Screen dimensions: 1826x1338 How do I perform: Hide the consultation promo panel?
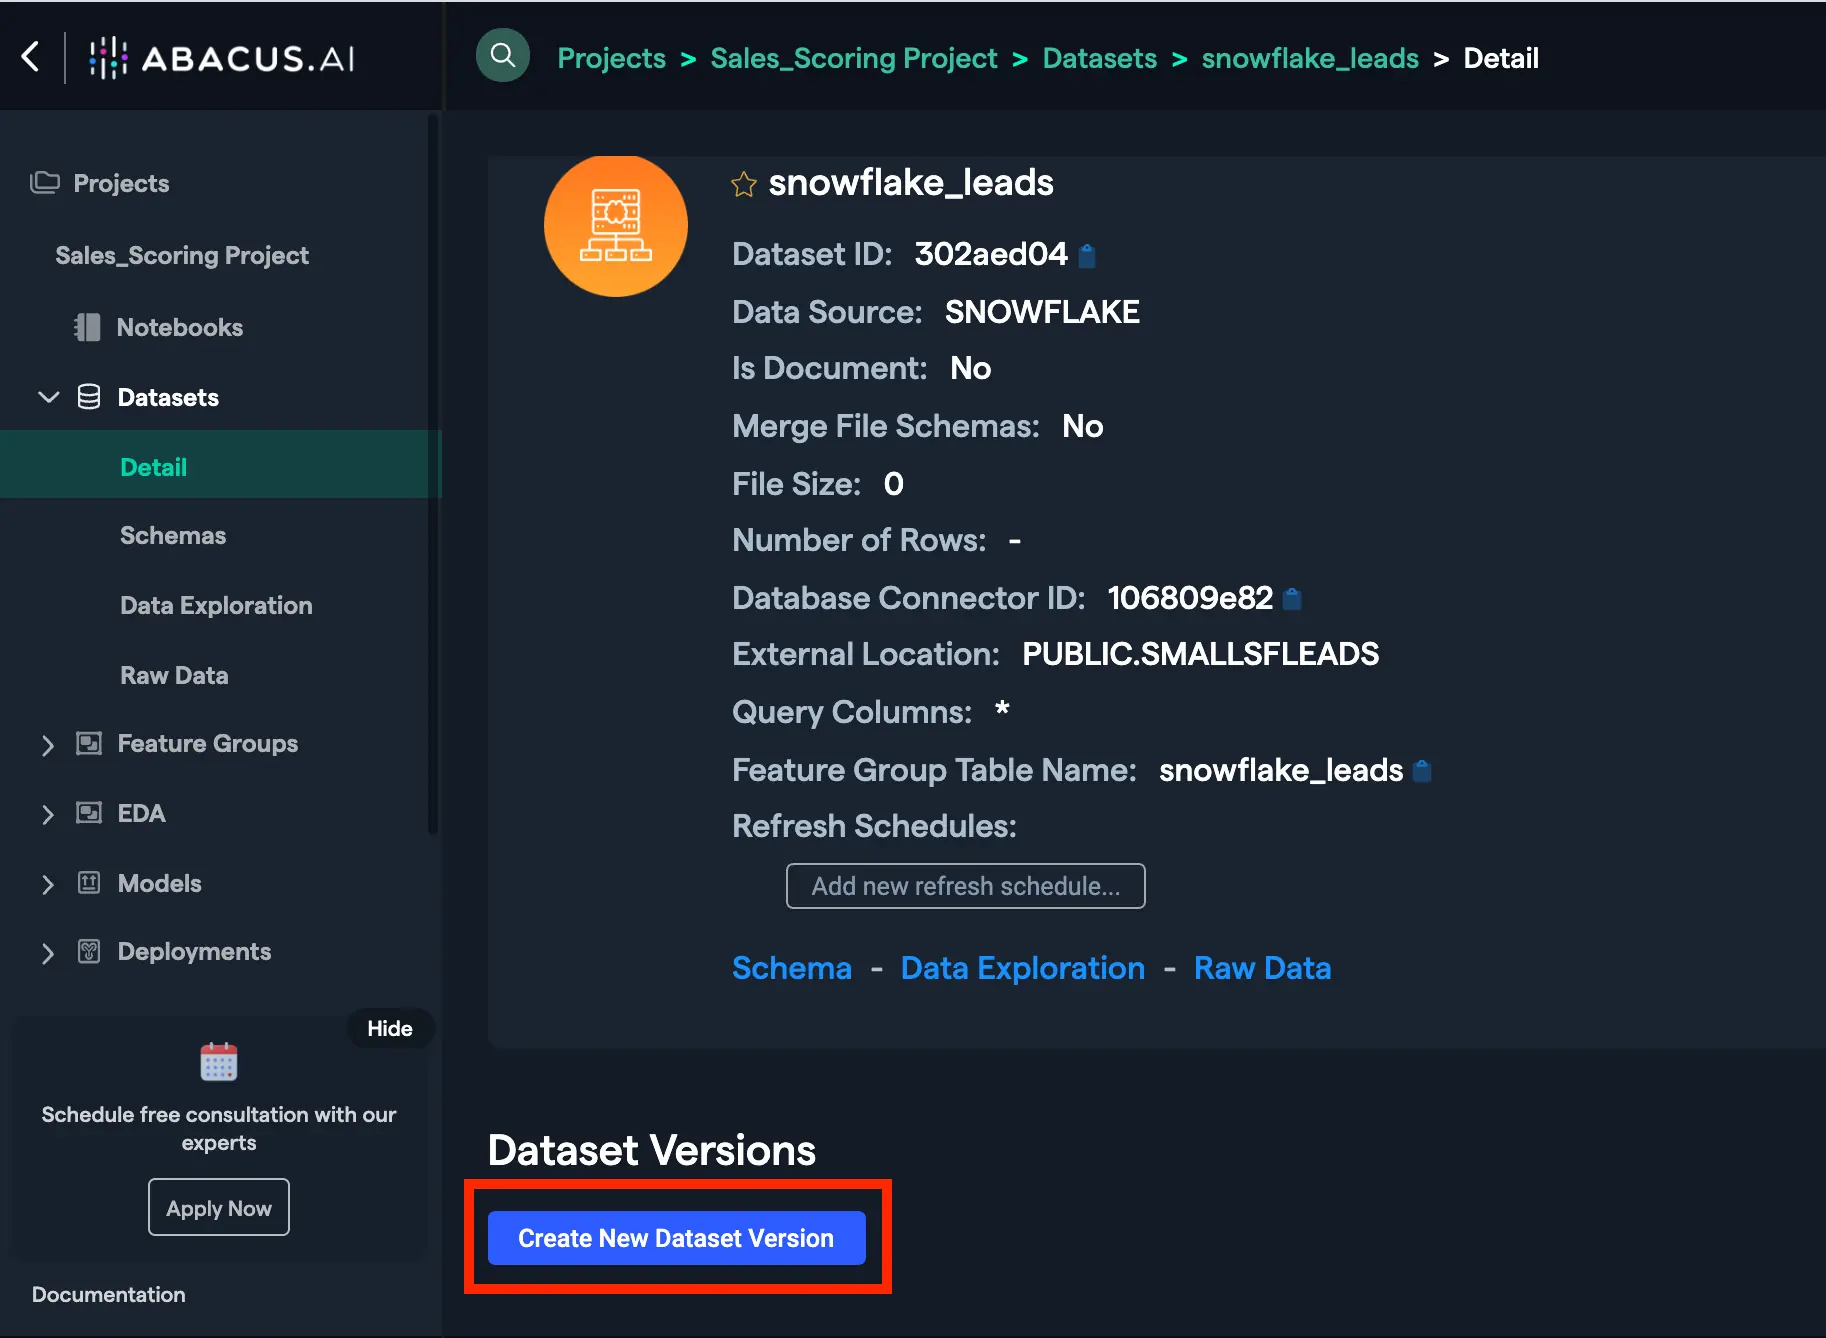tap(389, 1028)
